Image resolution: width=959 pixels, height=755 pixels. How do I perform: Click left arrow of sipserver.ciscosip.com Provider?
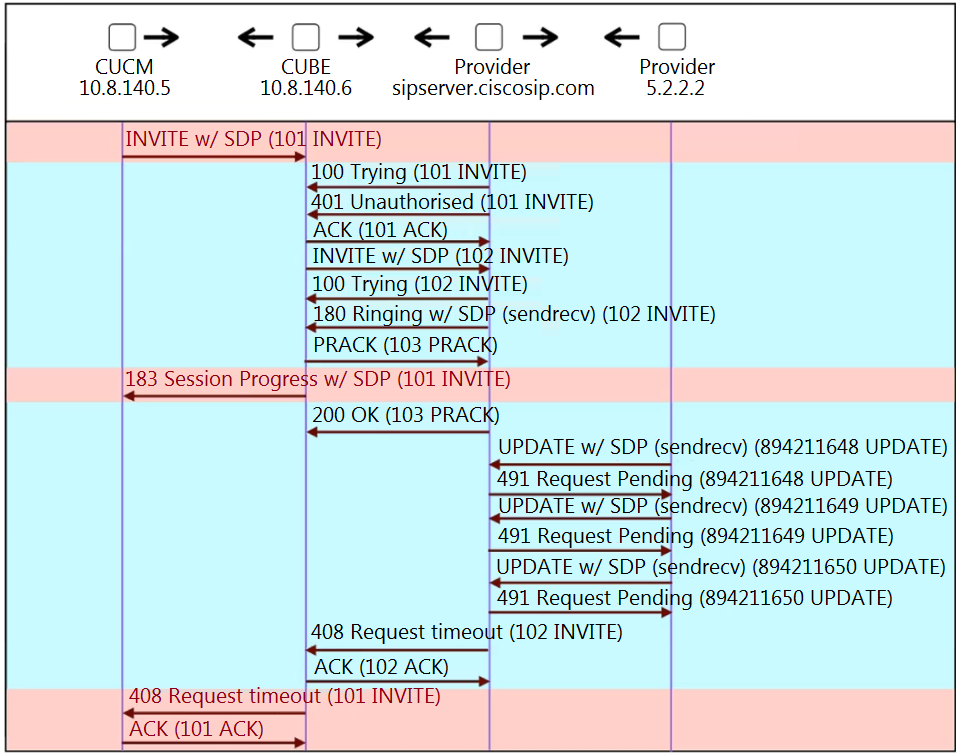coord(432,39)
